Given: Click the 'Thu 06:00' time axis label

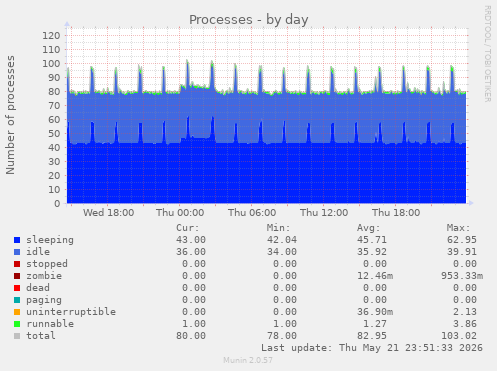Looking at the screenshot, I should tap(252, 213).
